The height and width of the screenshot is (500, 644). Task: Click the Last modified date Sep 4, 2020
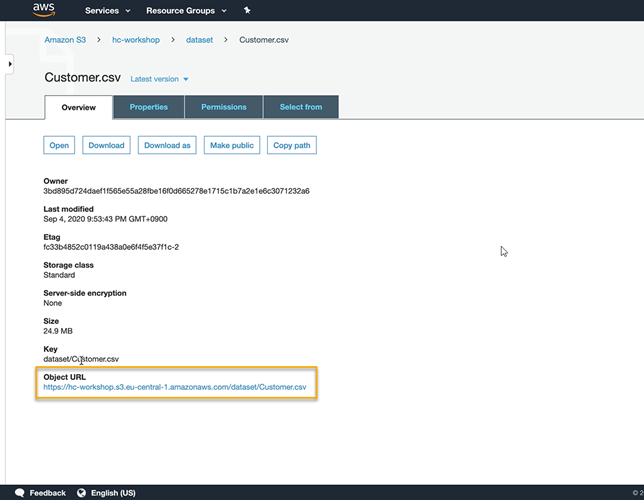[105, 219]
